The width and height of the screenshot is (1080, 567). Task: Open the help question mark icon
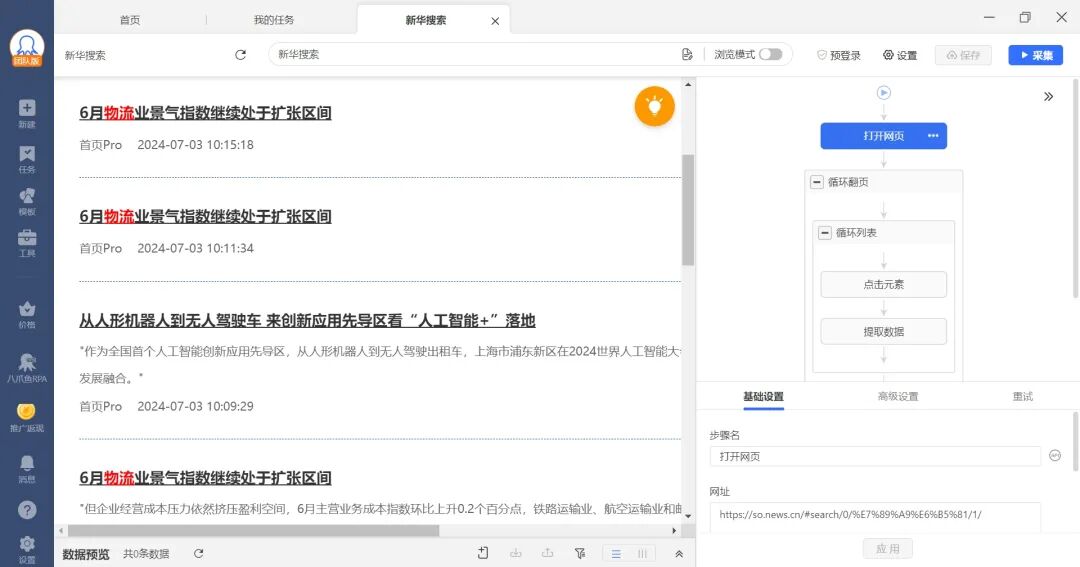27,510
